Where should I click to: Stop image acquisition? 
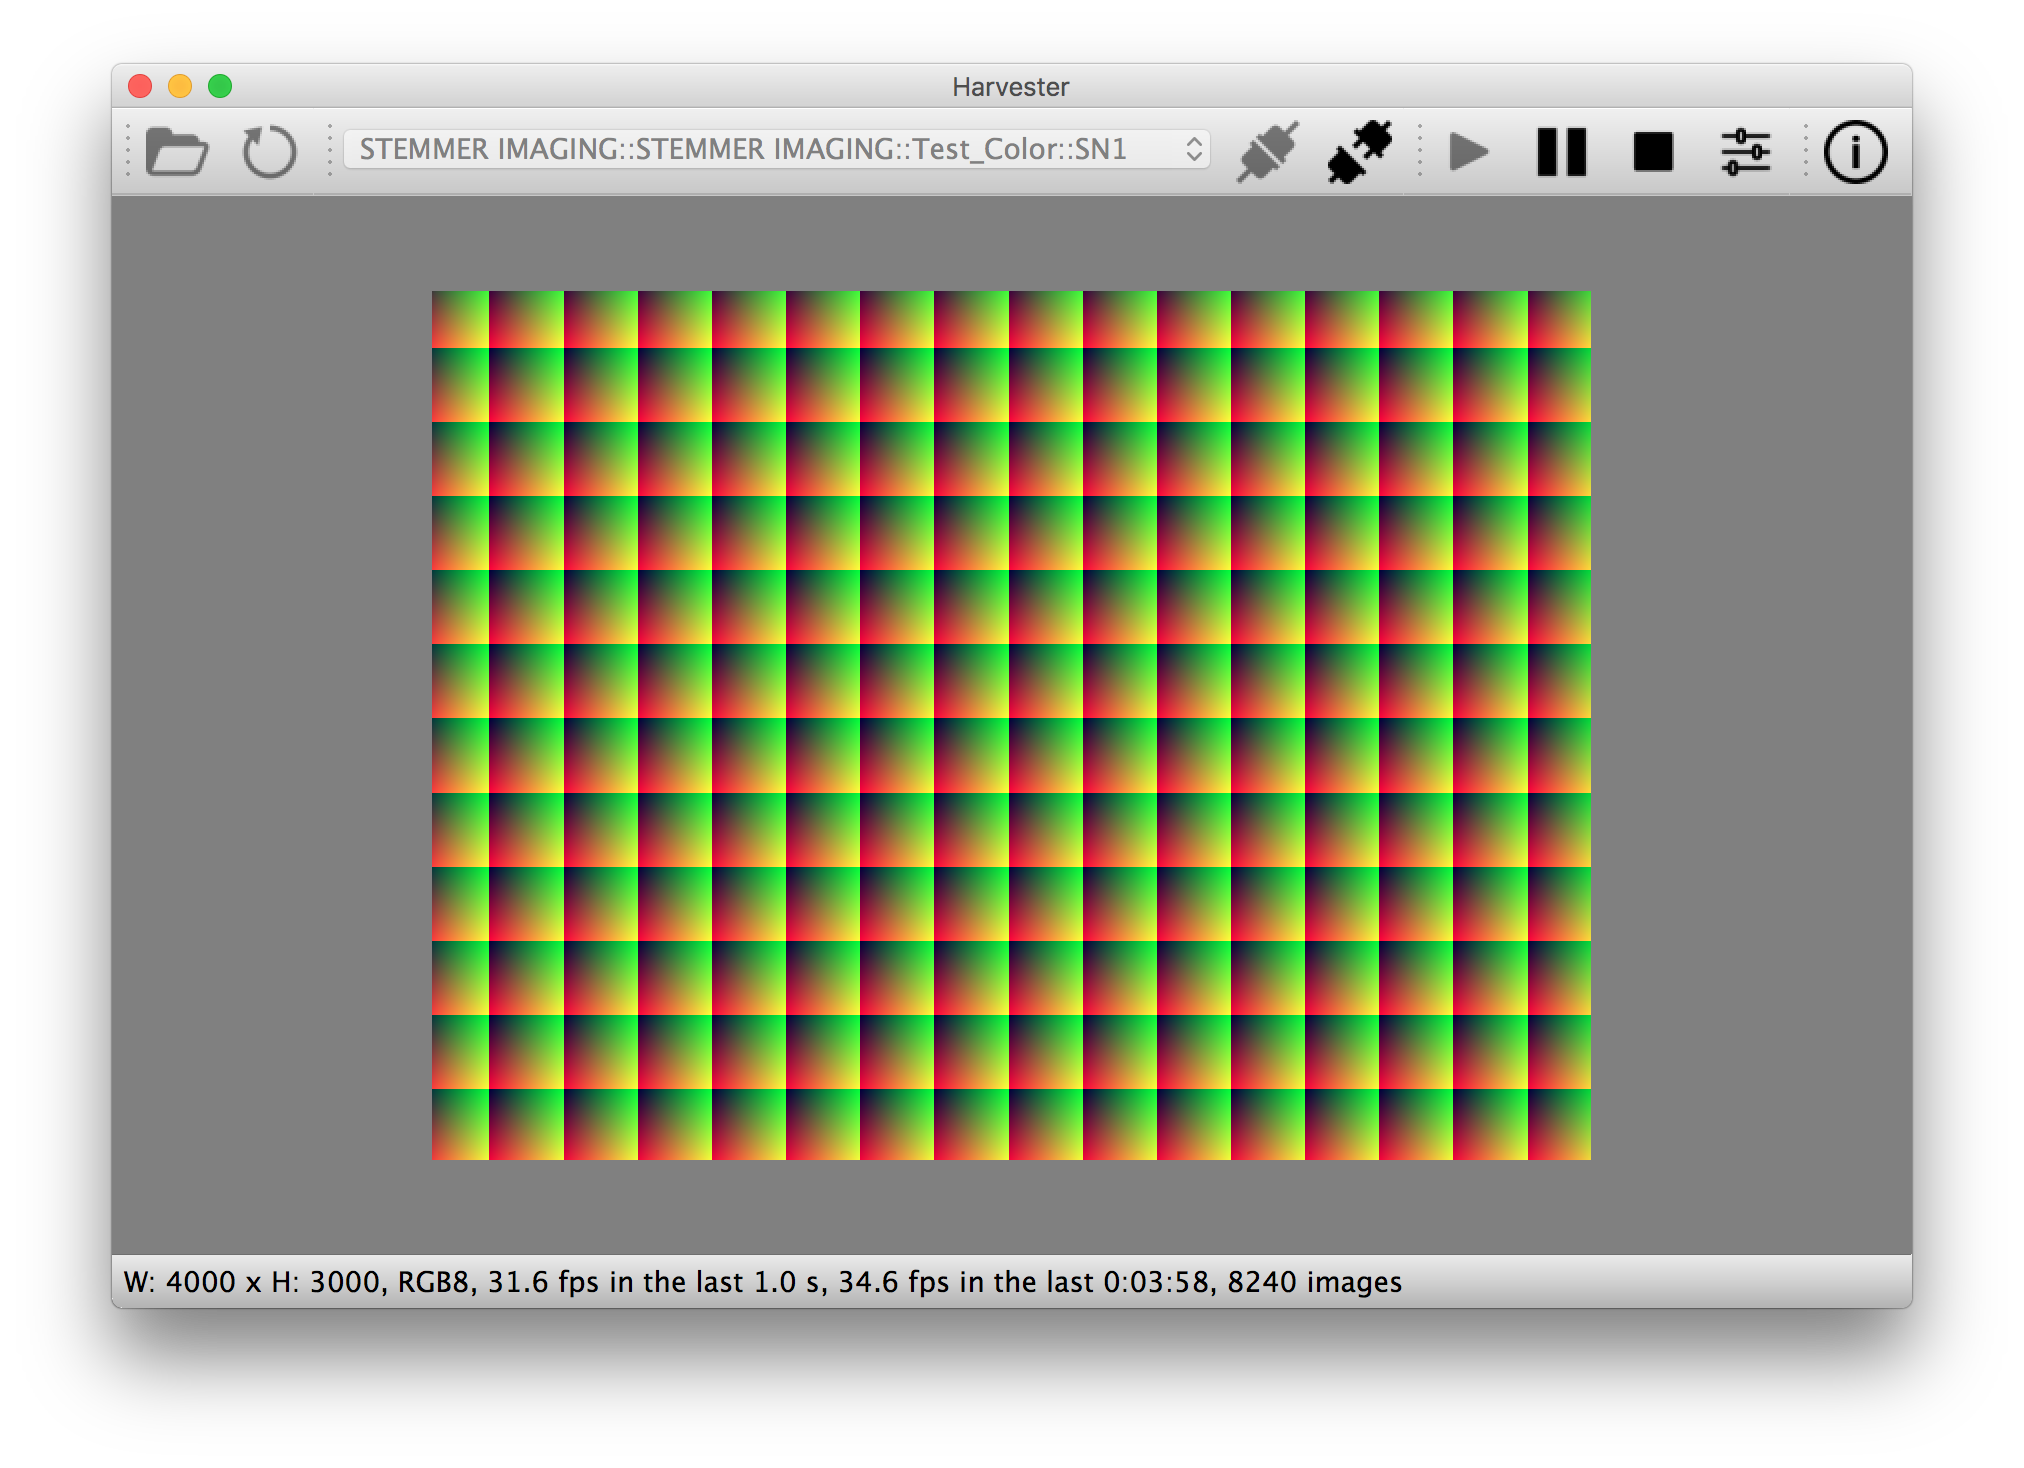pyautogui.click(x=1653, y=152)
